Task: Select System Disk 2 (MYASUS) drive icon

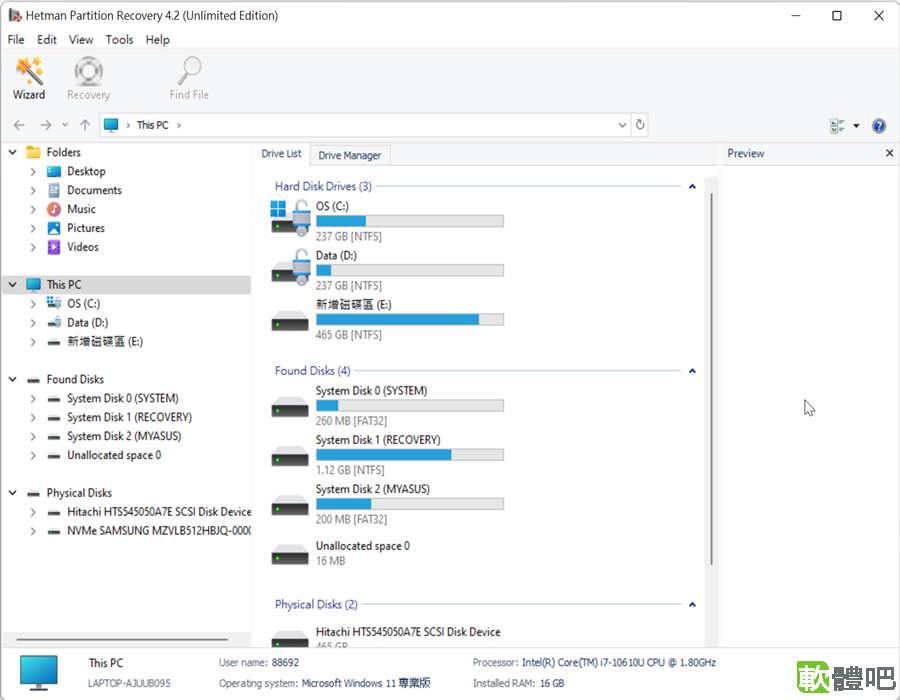Action: (x=290, y=505)
